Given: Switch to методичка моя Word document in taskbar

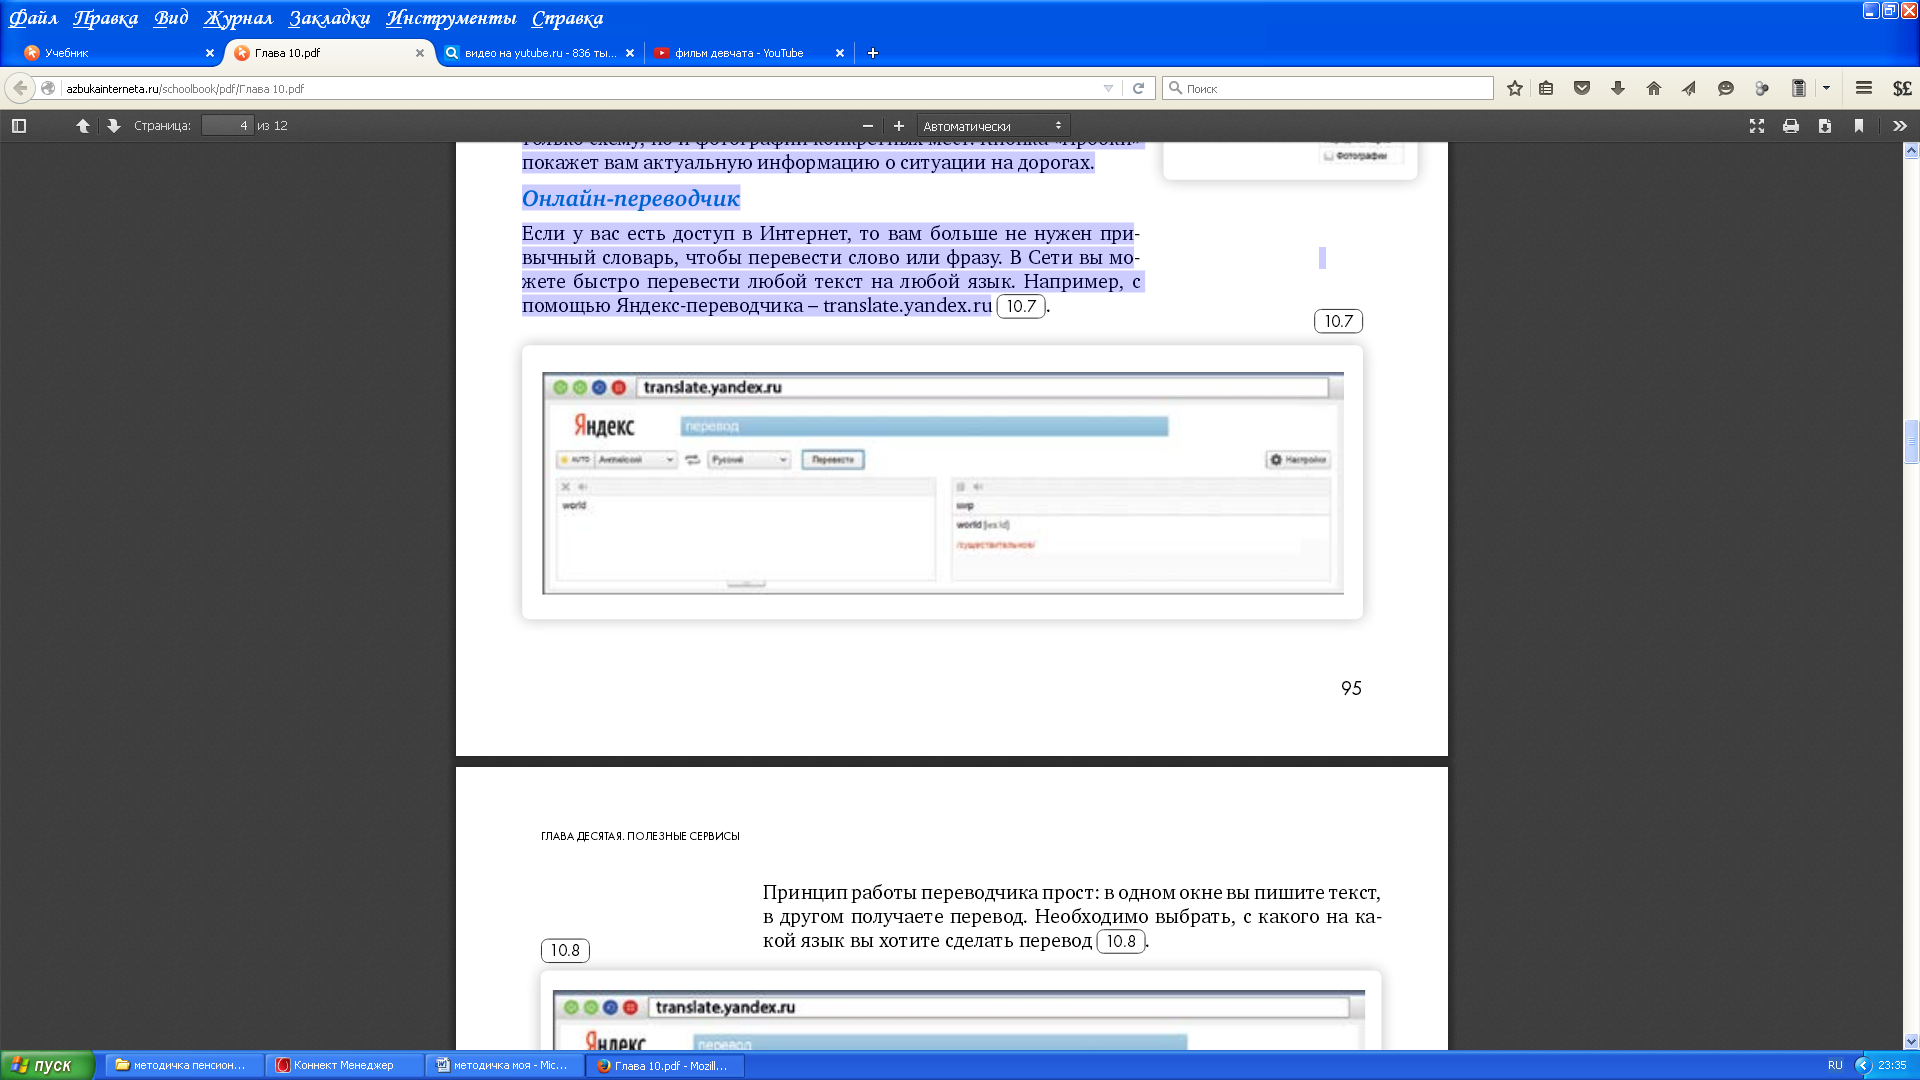Looking at the screenshot, I should click(504, 1065).
